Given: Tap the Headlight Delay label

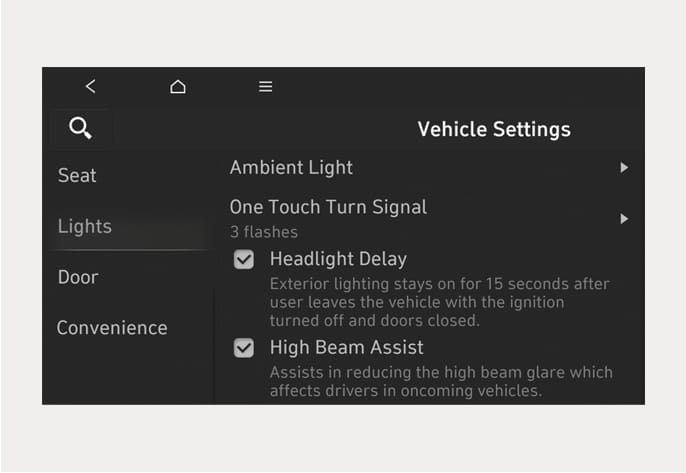Looking at the screenshot, I should pyautogui.click(x=338, y=259).
